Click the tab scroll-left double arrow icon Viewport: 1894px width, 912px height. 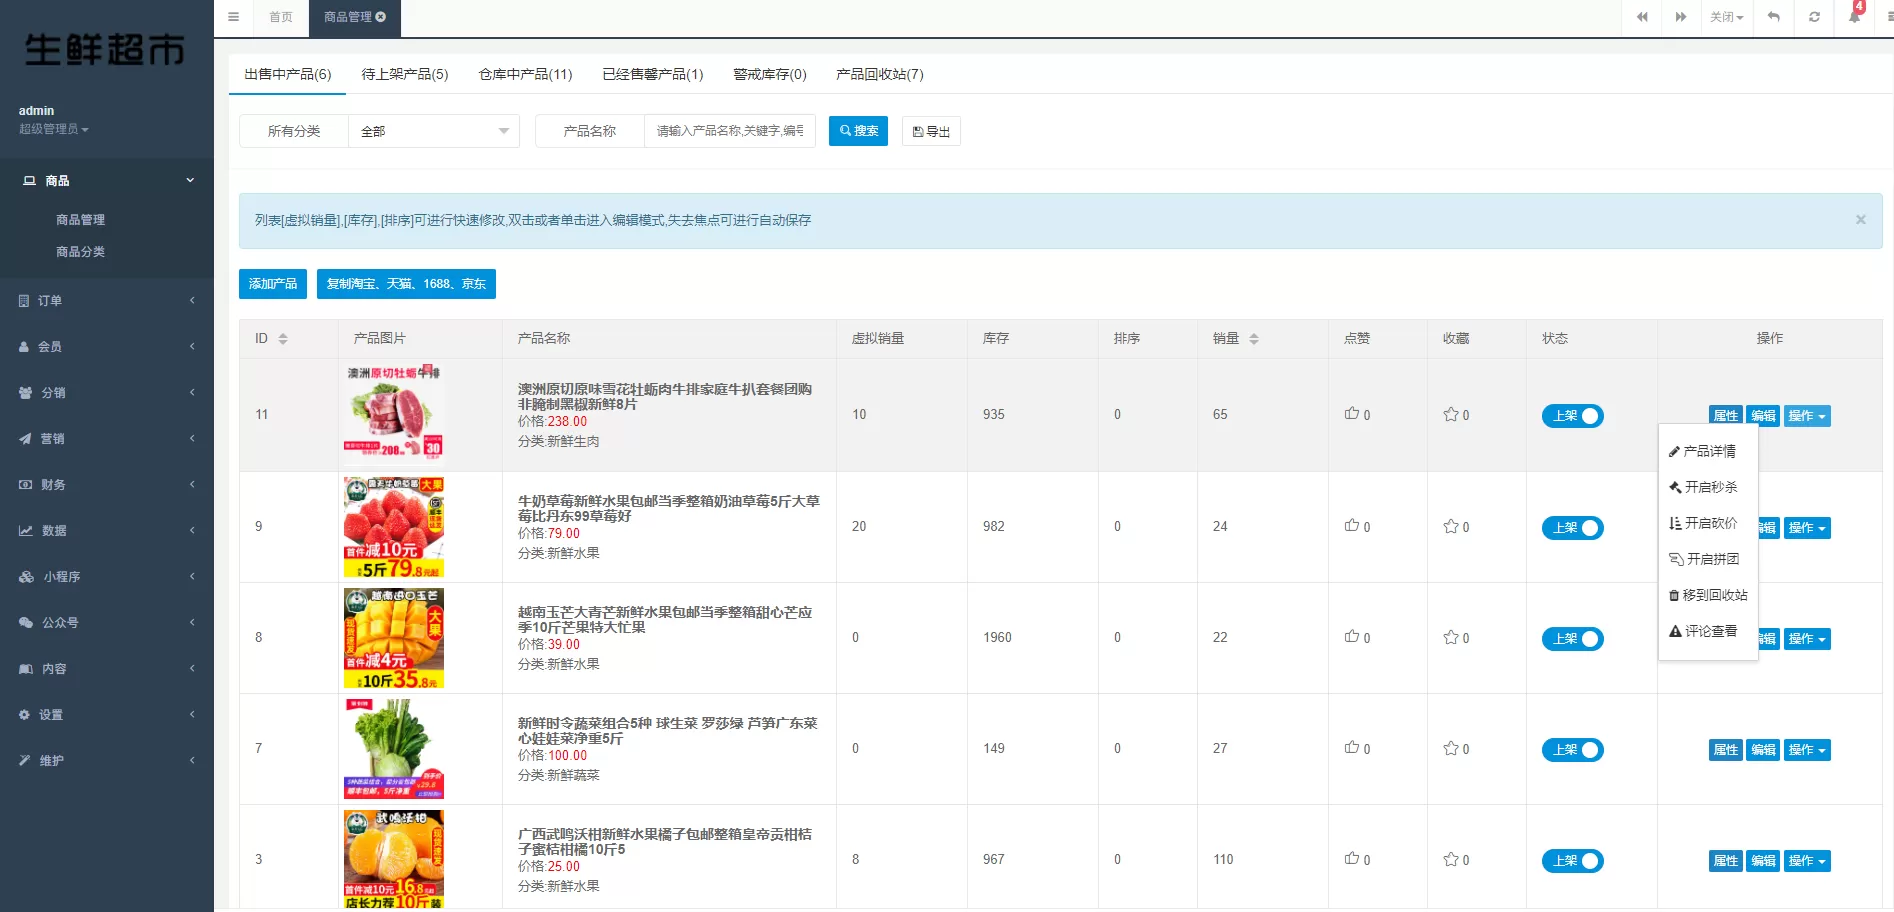[1641, 17]
